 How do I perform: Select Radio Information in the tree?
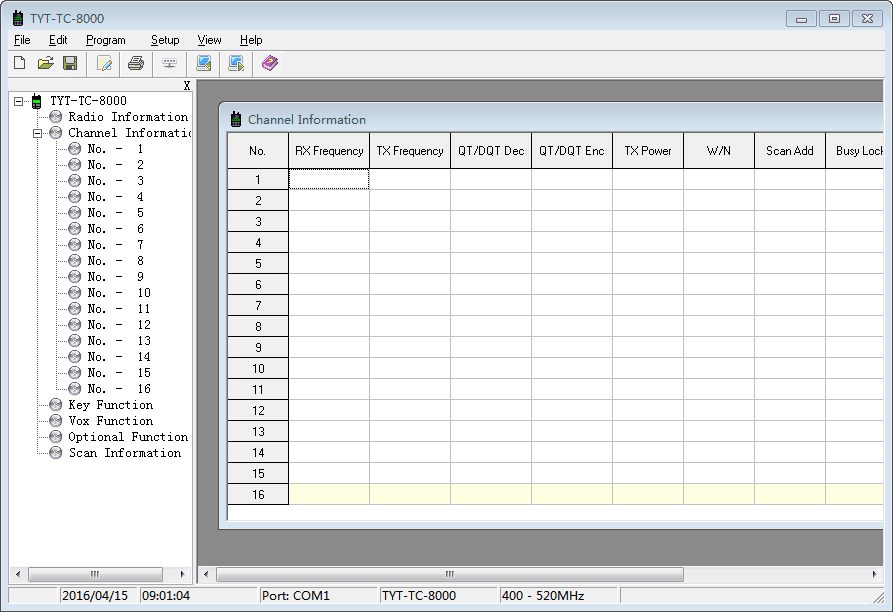[x=127, y=117]
